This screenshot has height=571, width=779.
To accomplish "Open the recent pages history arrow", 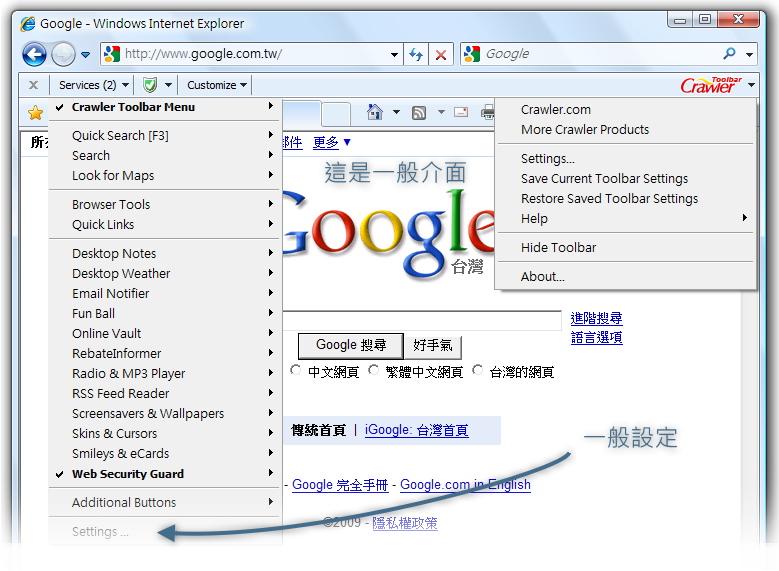I will tap(85, 55).
